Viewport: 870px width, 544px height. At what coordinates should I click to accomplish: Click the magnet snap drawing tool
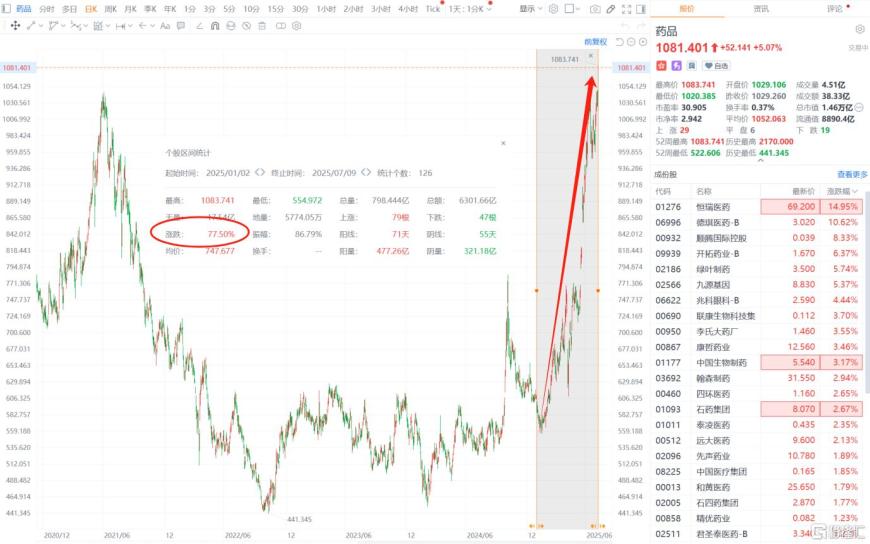coord(213,25)
